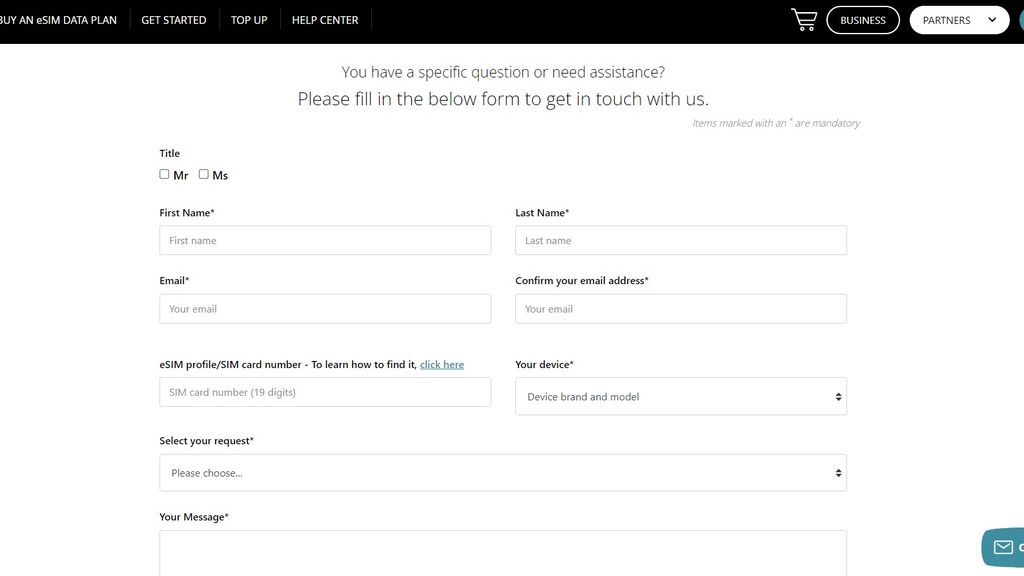Click the Confirm your email address field
The image size is (1024, 576).
coord(681,309)
